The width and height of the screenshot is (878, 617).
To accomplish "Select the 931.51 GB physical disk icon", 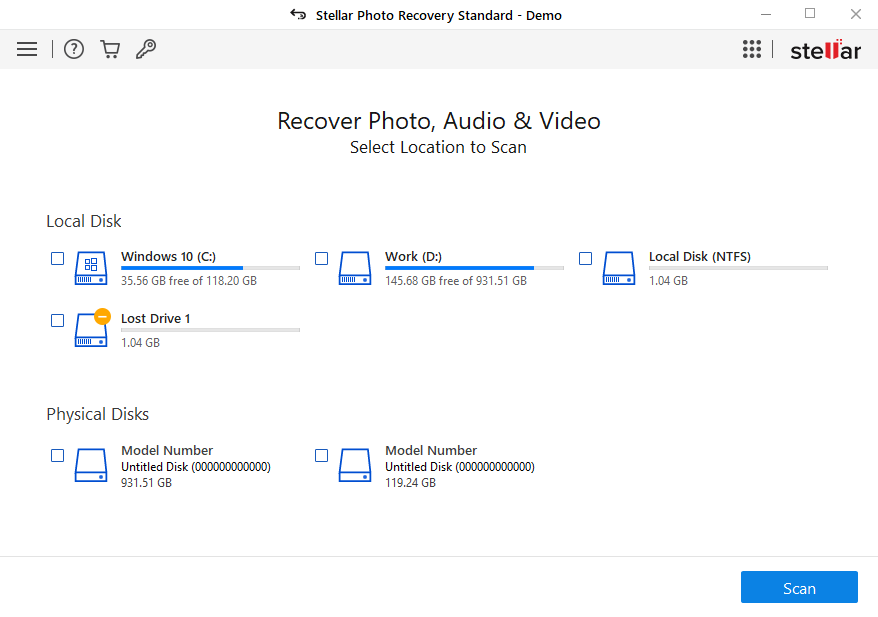I will click(x=90, y=464).
